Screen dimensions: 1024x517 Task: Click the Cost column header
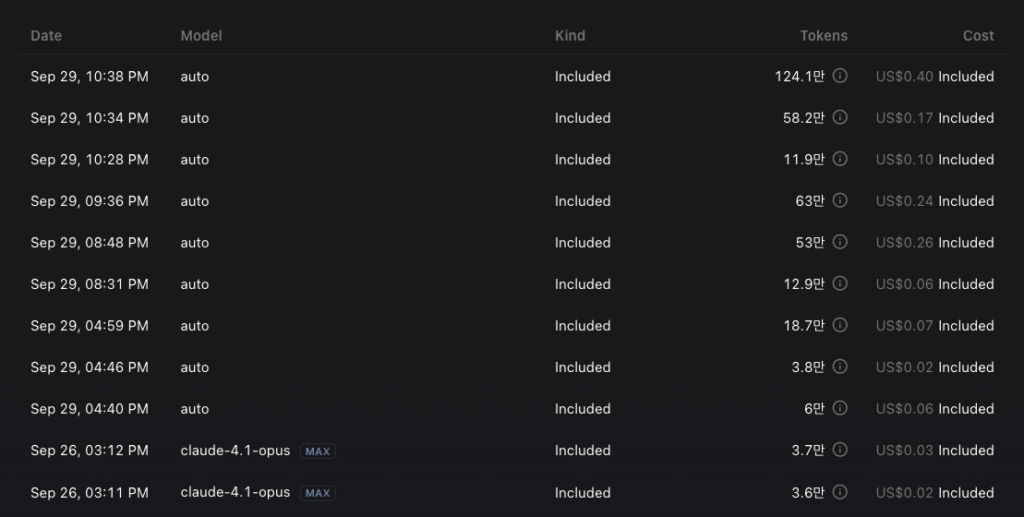tap(978, 35)
